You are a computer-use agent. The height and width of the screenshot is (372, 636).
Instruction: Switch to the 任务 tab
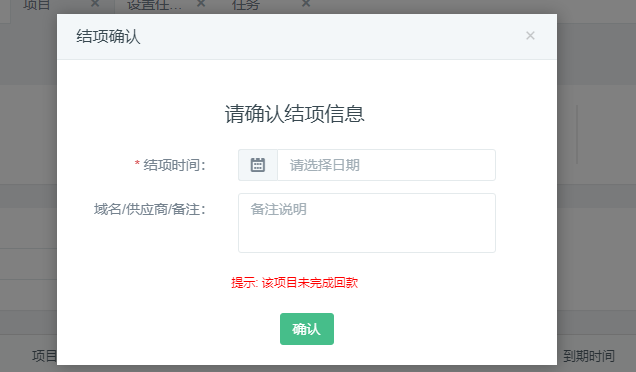click(246, 5)
